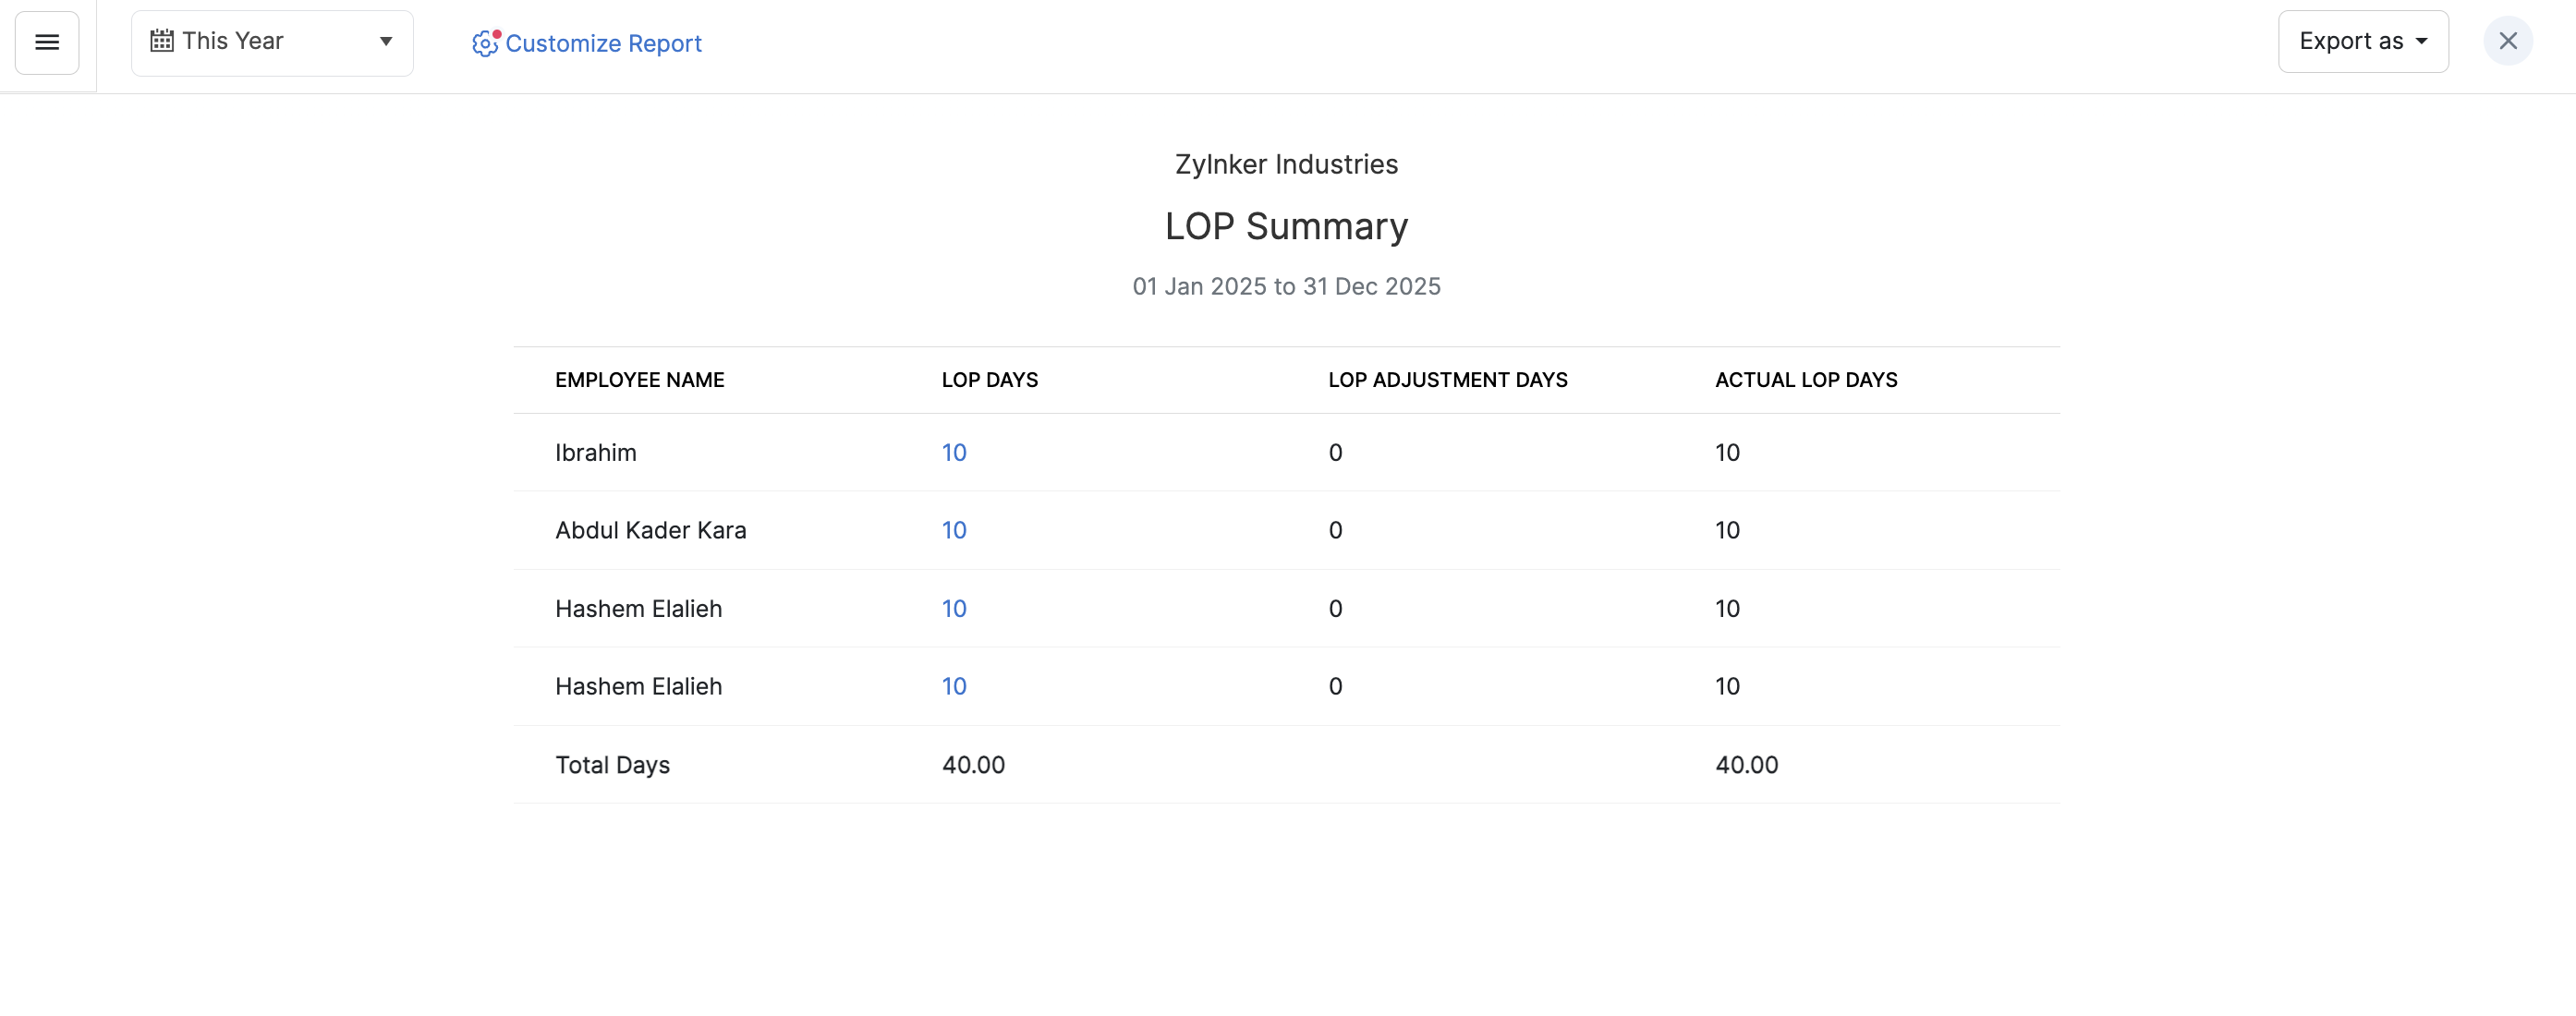Open Abdul Kader Kara's LOP days link

coord(953,530)
